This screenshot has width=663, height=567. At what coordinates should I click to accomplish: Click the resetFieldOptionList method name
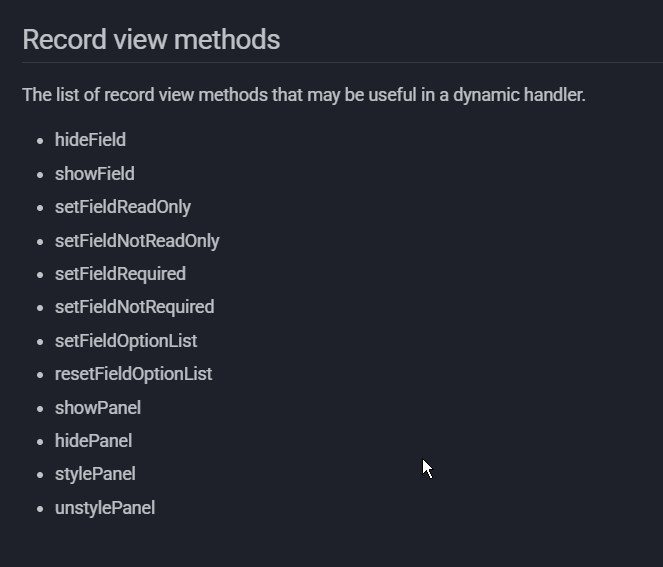coord(133,374)
